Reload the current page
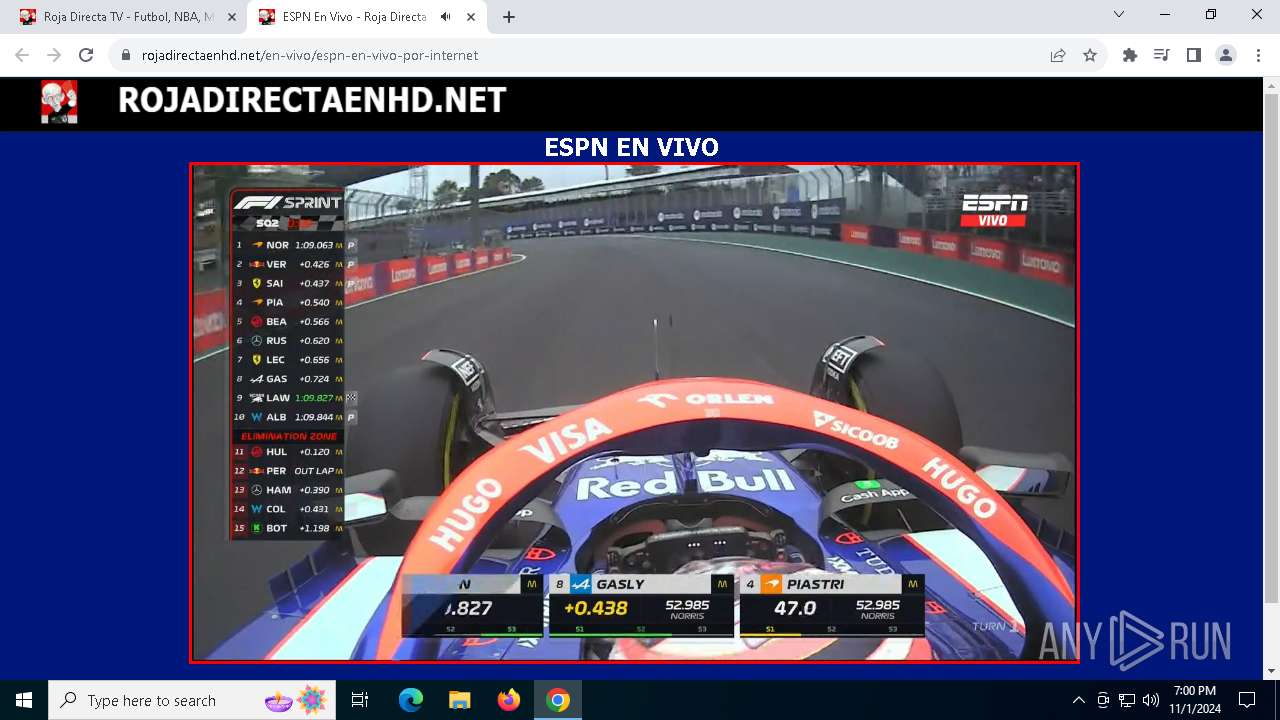1280x720 pixels. click(86, 56)
